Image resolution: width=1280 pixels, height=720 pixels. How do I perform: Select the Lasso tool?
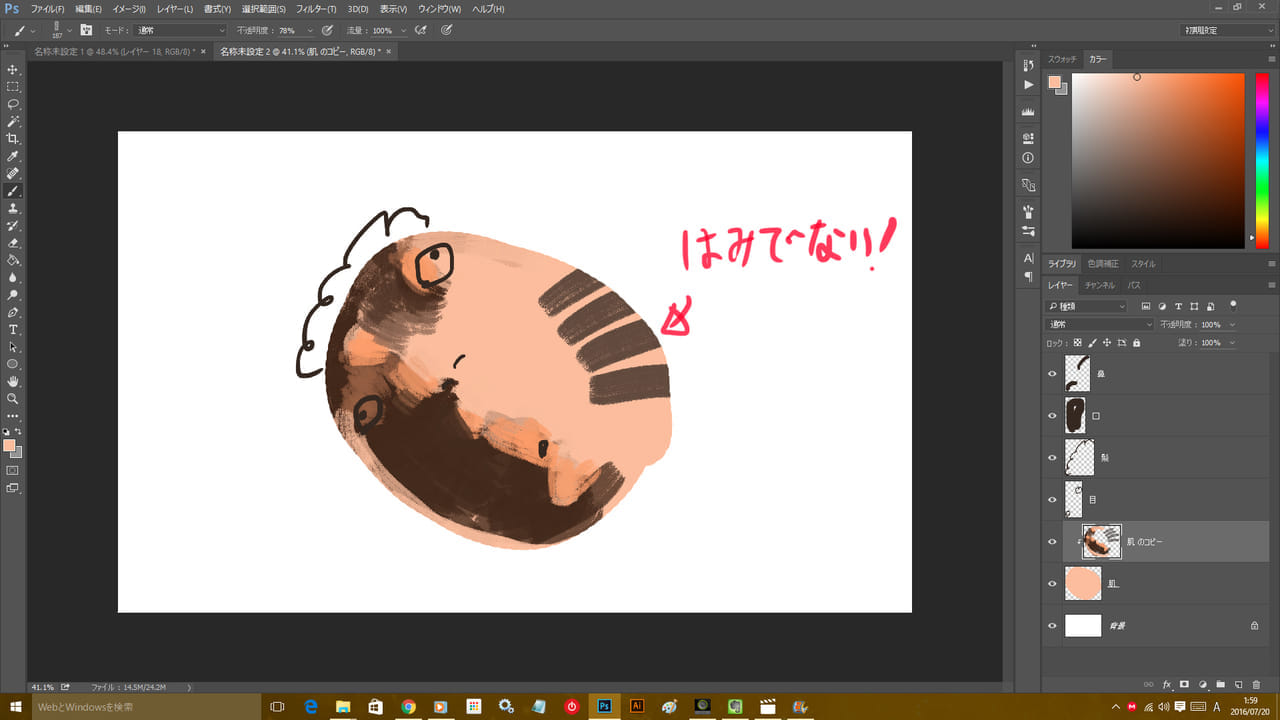point(13,104)
